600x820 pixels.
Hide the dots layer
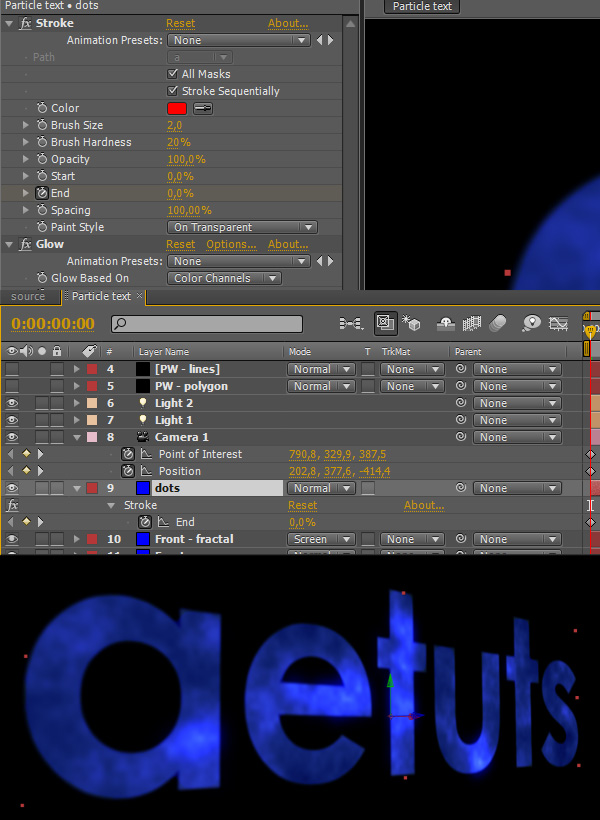12,488
